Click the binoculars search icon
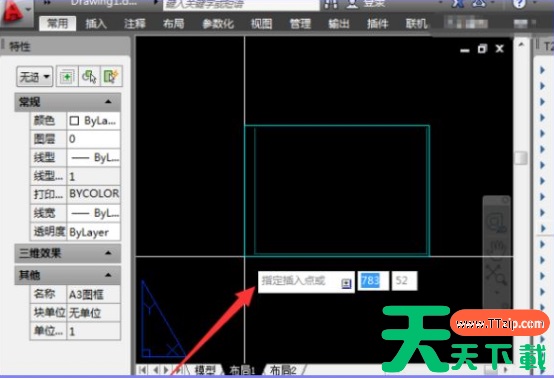The image size is (554, 379). coord(330,4)
